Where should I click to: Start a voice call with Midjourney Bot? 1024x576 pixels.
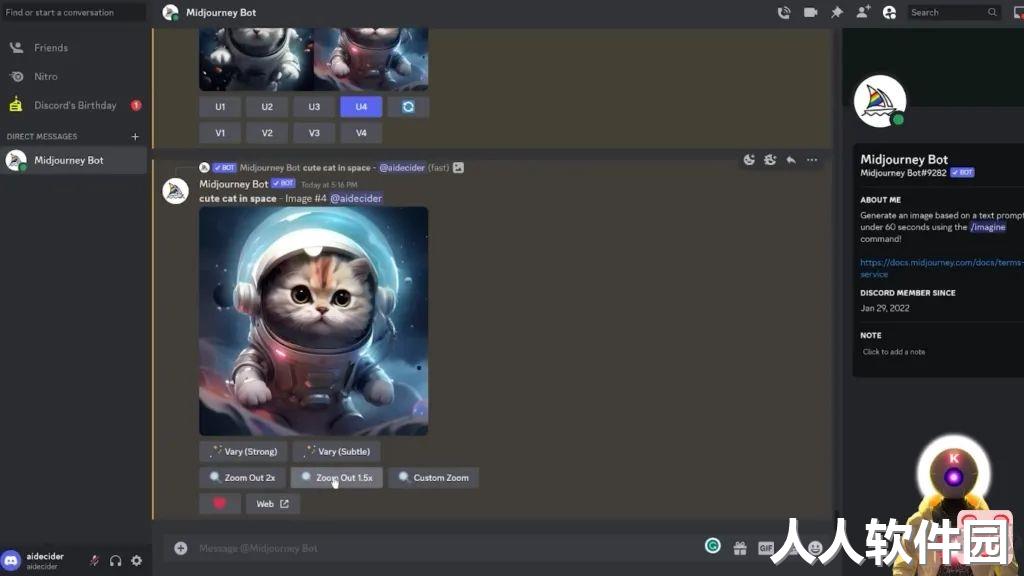click(784, 12)
